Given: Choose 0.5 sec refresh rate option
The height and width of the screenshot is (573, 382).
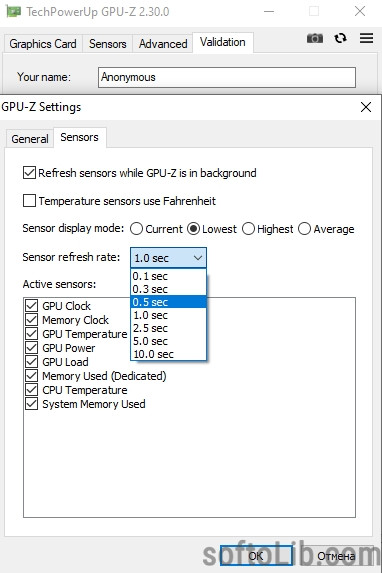Looking at the screenshot, I should [169, 302].
